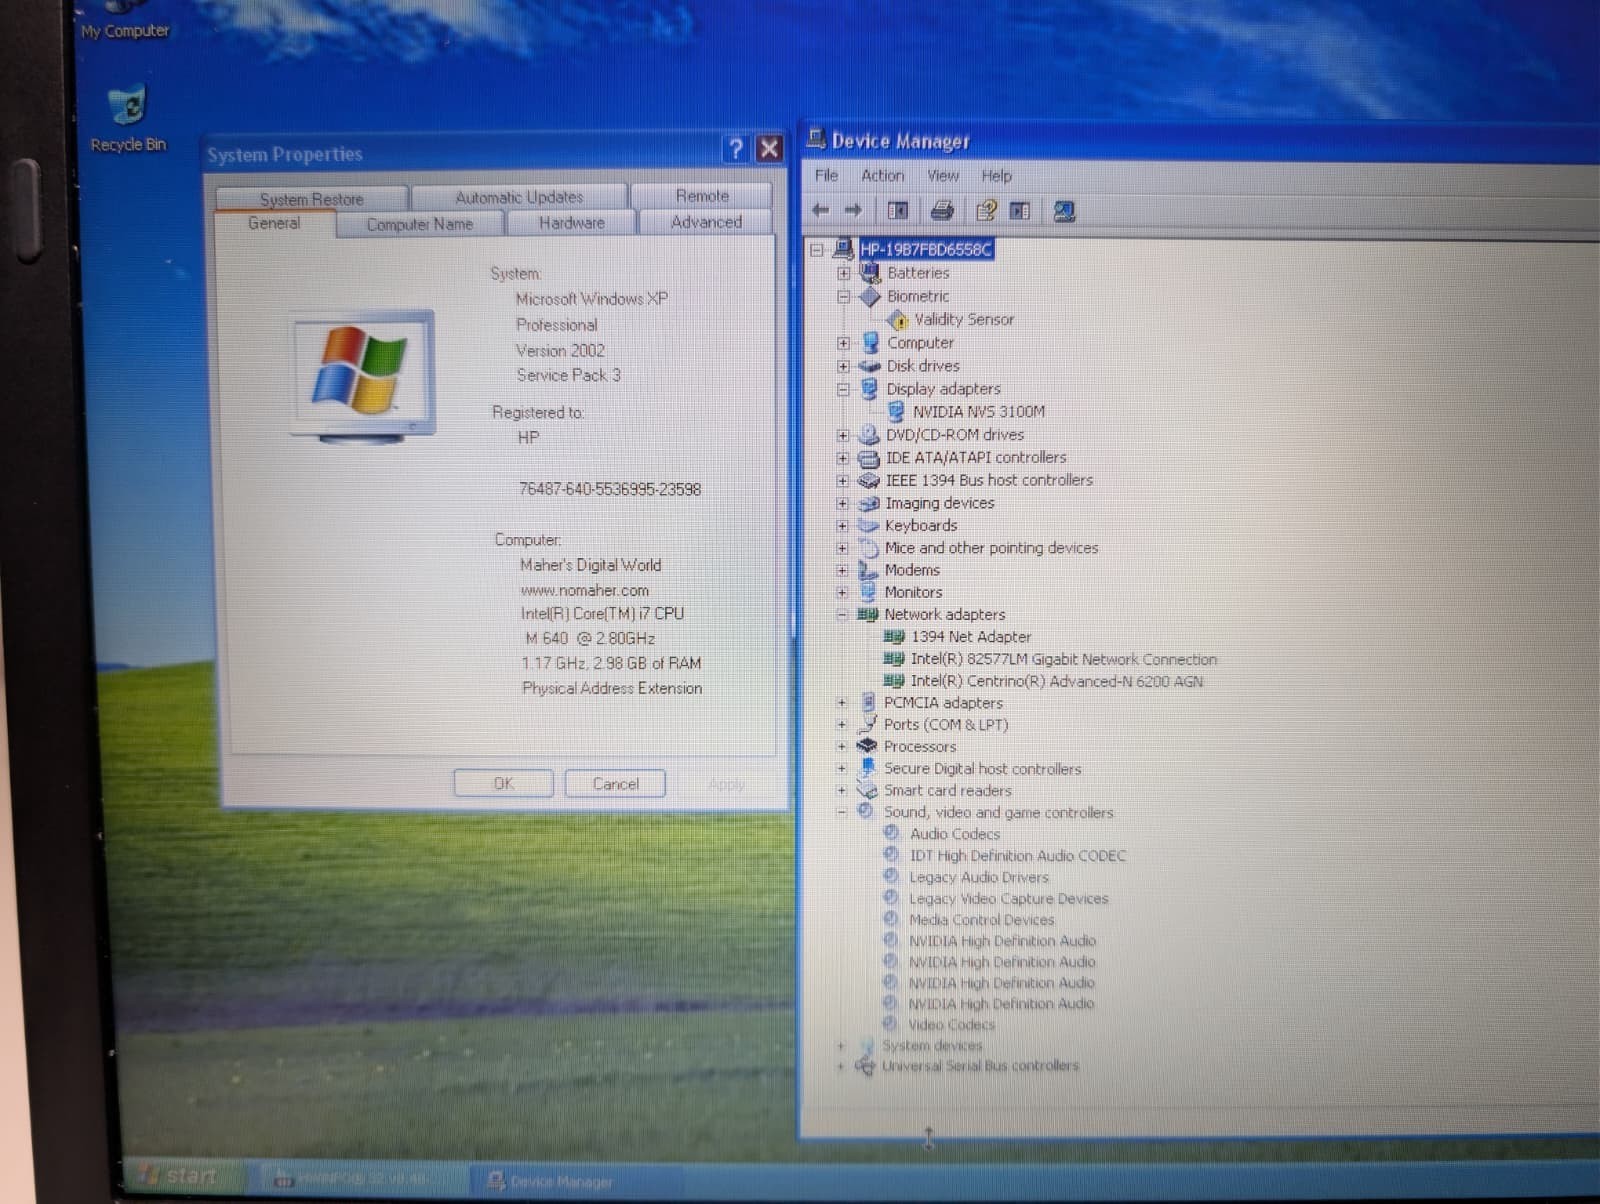Select the Audio Codecs entry
Image resolution: width=1600 pixels, height=1204 pixels.
point(954,834)
